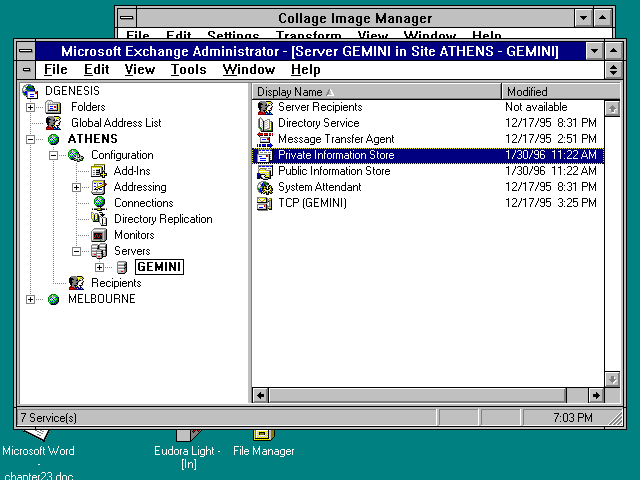Viewport: 640px width, 480px height.
Task: Open the Exchange Administrator control menu box
Action: click(x=26, y=51)
